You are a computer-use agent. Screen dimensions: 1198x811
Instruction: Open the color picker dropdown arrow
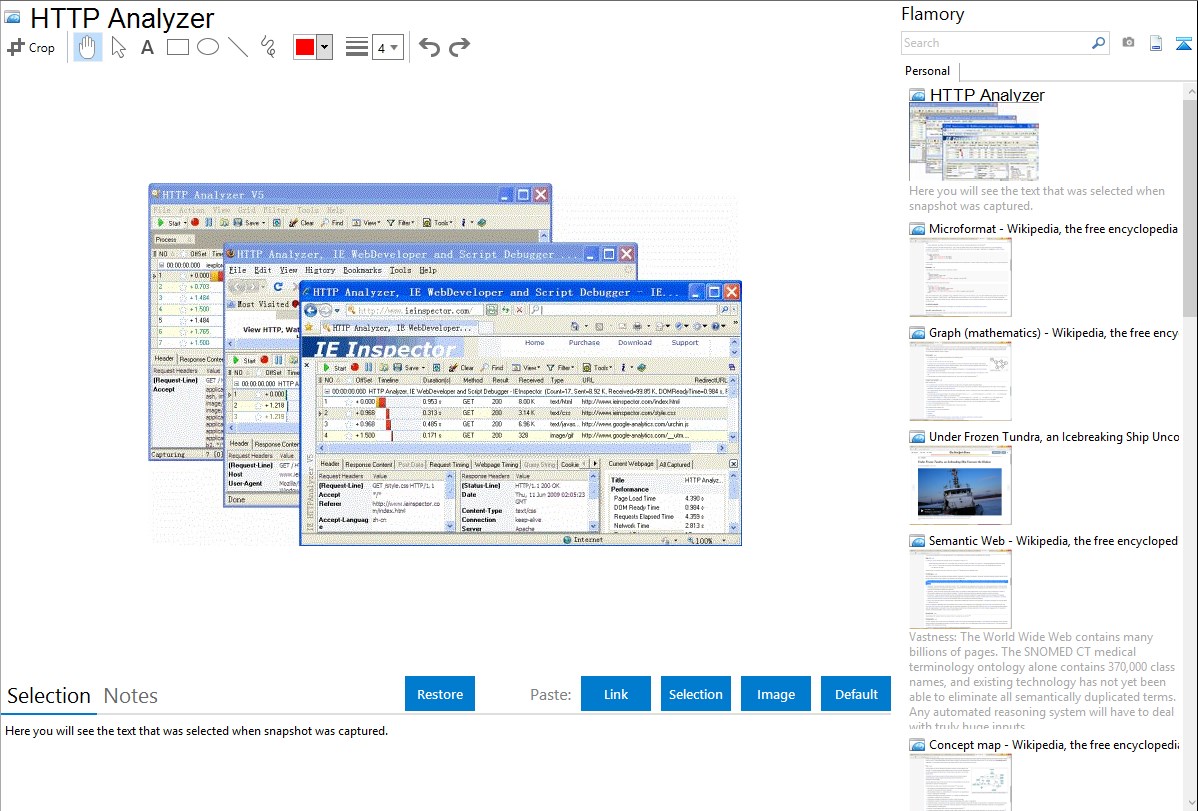pos(325,47)
